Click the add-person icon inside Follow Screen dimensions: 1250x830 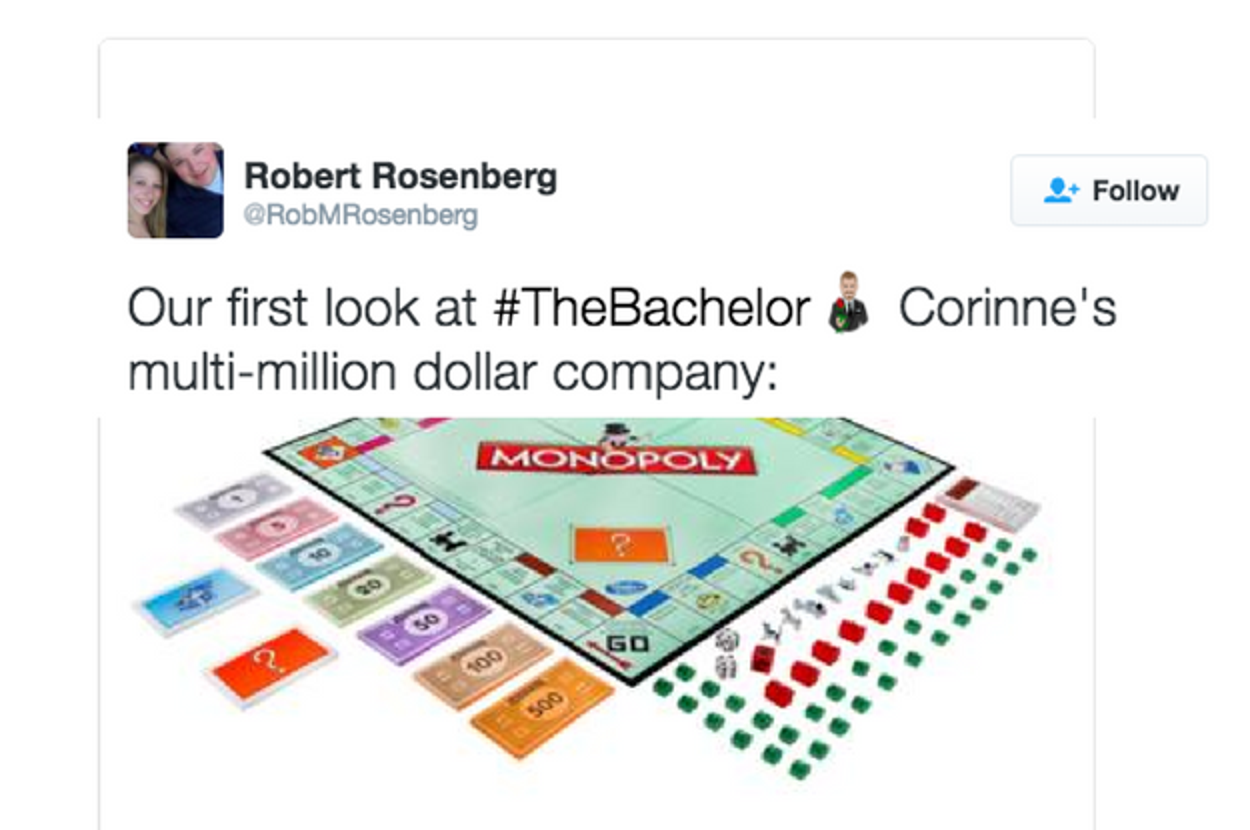pyautogui.click(x=1061, y=191)
